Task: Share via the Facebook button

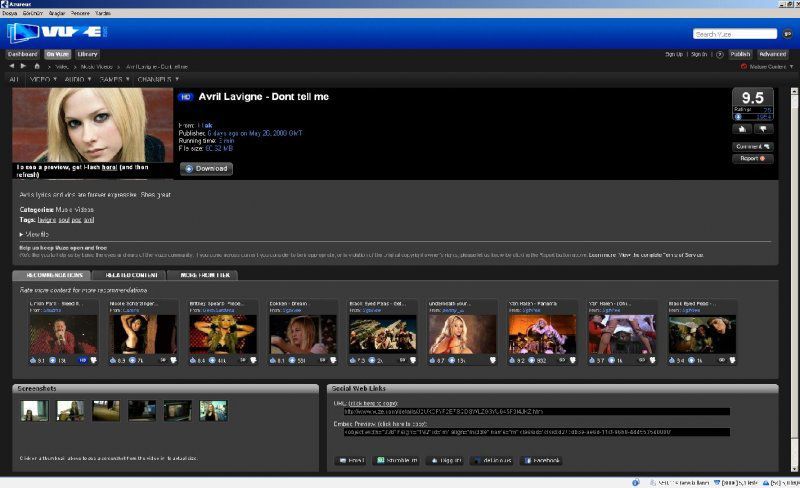Action: tap(541, 461)
